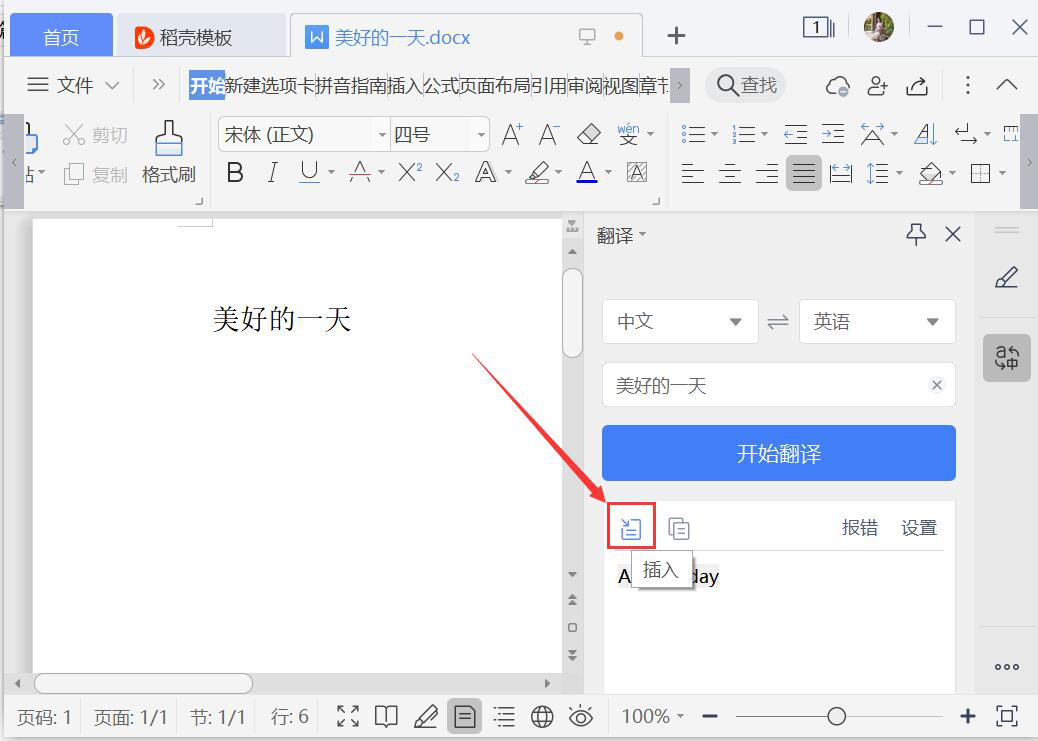Click the translation text input field
Screen dimensions: 1038x741
tap(765, 385)
